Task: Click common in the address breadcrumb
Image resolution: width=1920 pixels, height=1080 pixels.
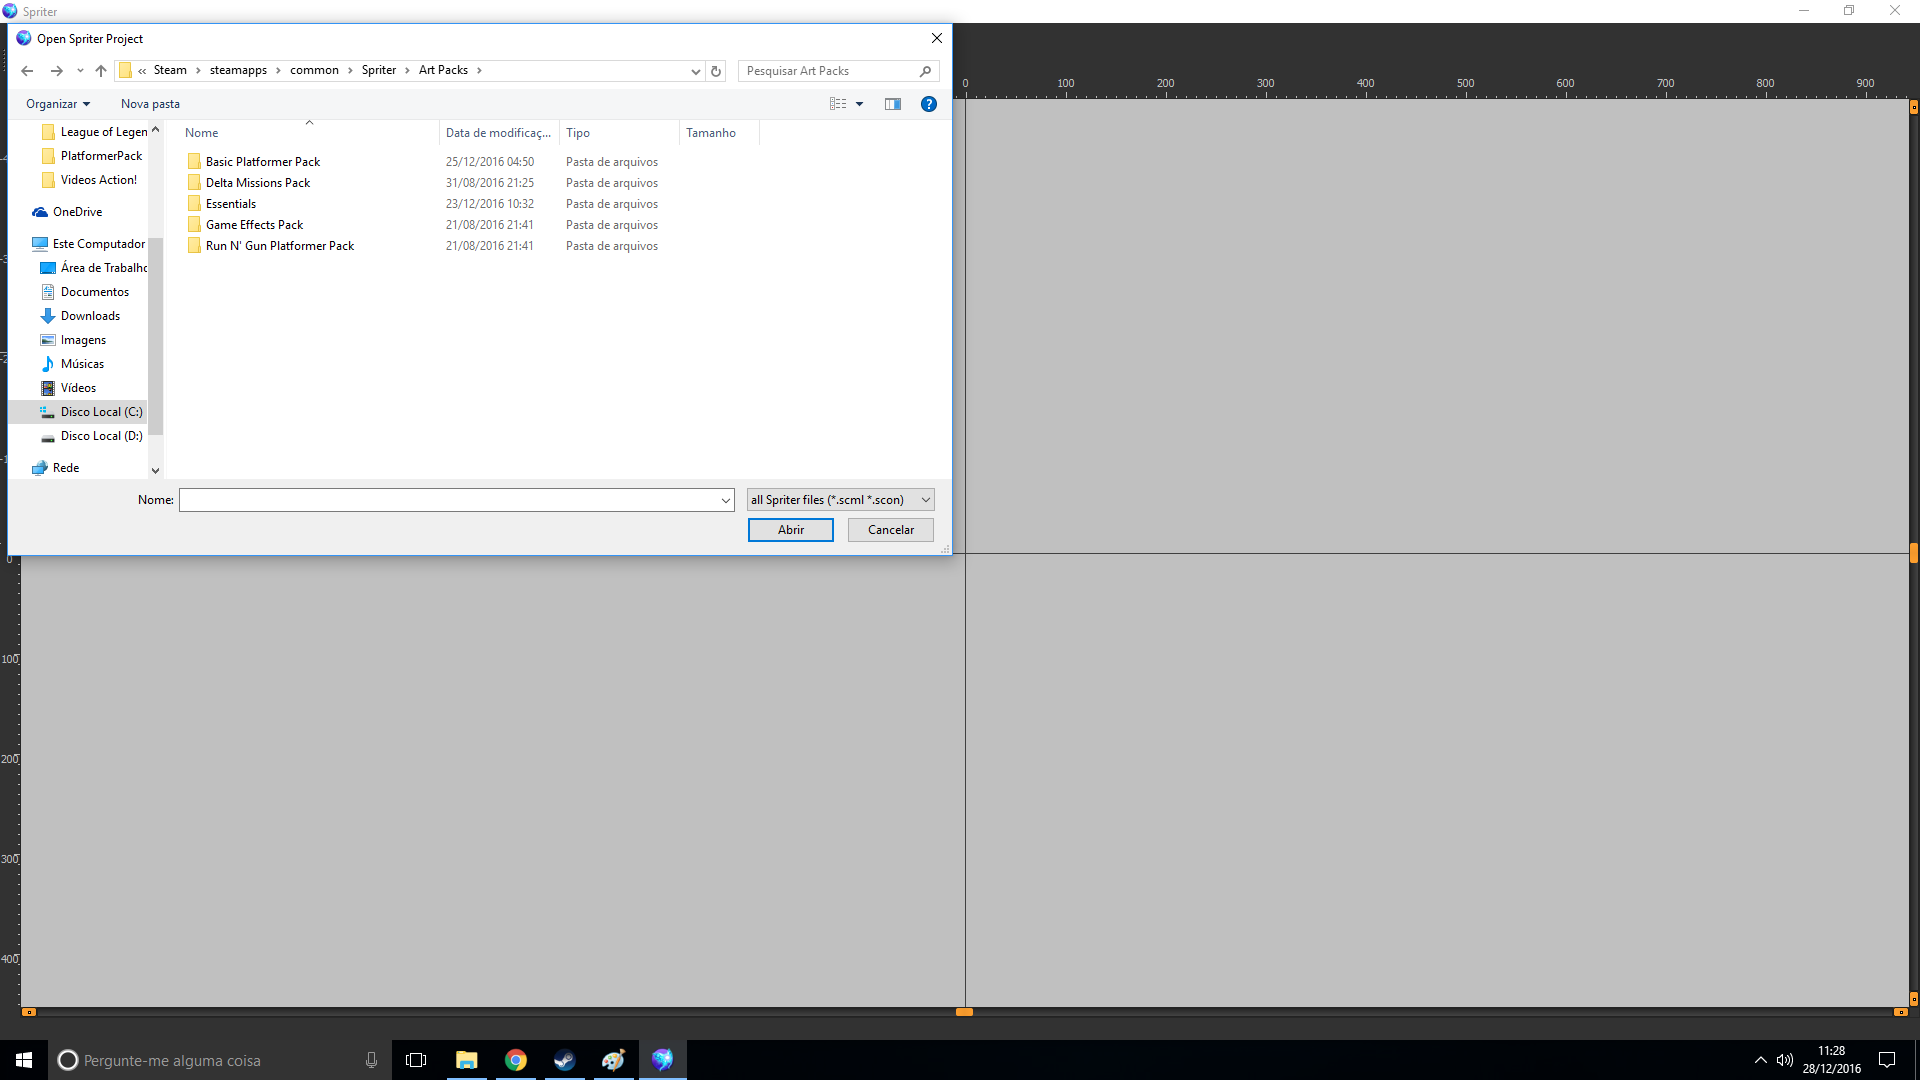Action: tap(314, 70)
